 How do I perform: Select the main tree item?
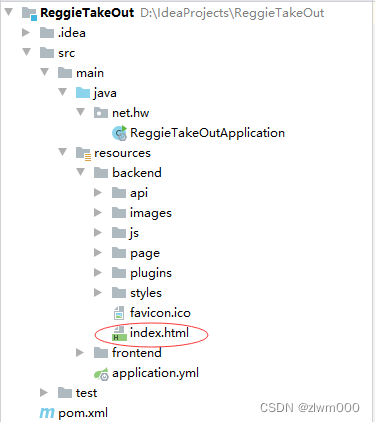point(90,73)
